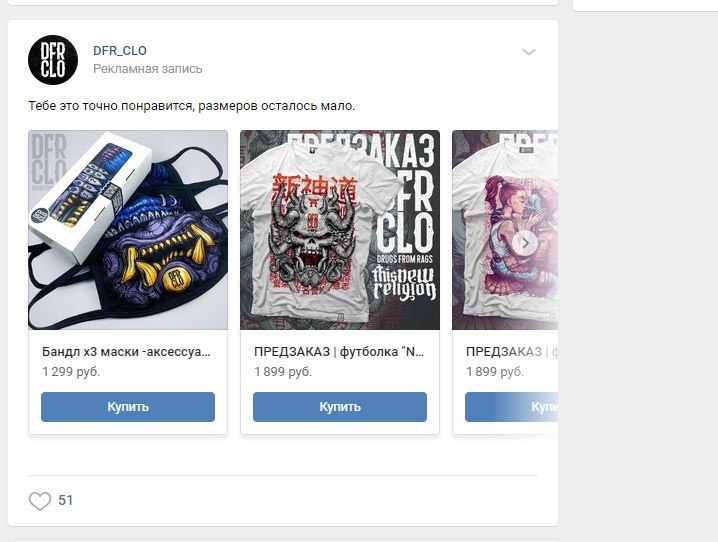Advance carousel with the right arrow
This screenshot has height=542, width=718.
click(525, 243)
